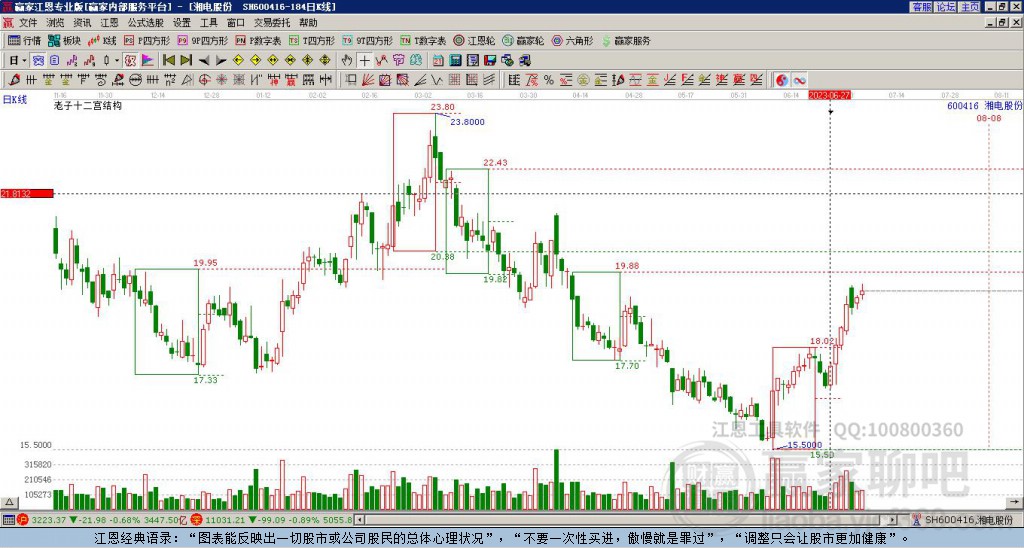Image resolution: width=1024 pixels, height=548 pixels.
Task: Click the 22.43 price level label
Action: (x=495, y=163)
